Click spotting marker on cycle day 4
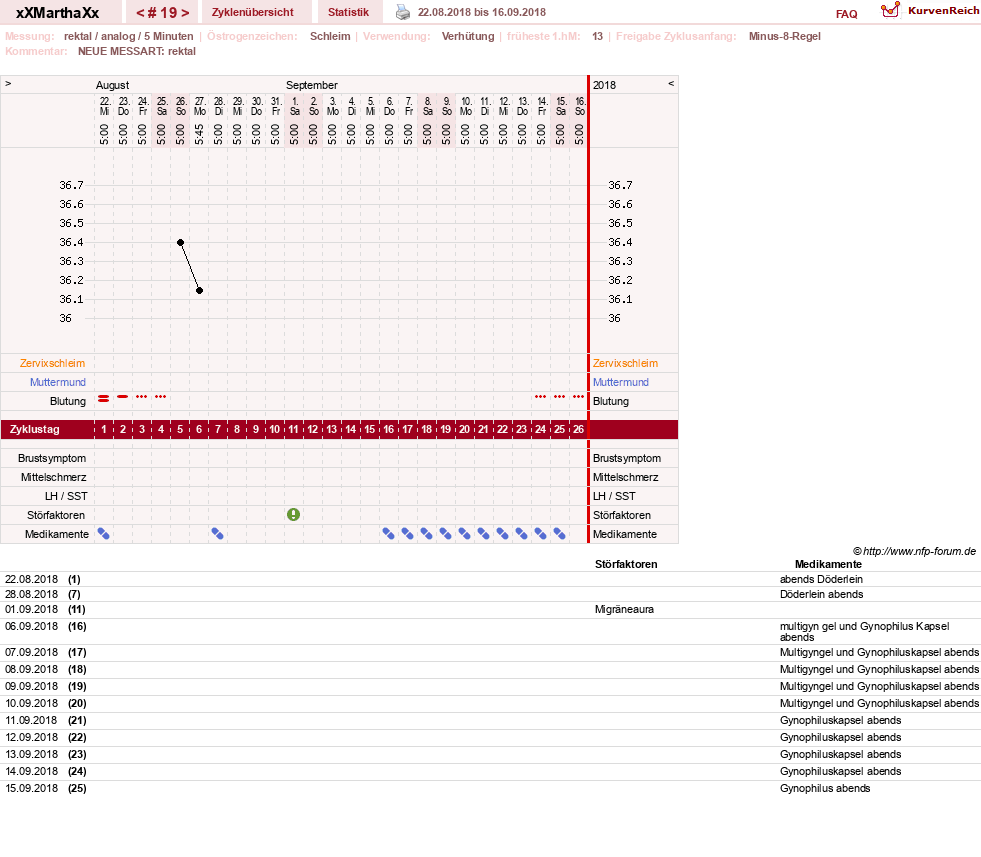Image resolution: width=981 pixels, height=857 pixels. coord(161,397)
